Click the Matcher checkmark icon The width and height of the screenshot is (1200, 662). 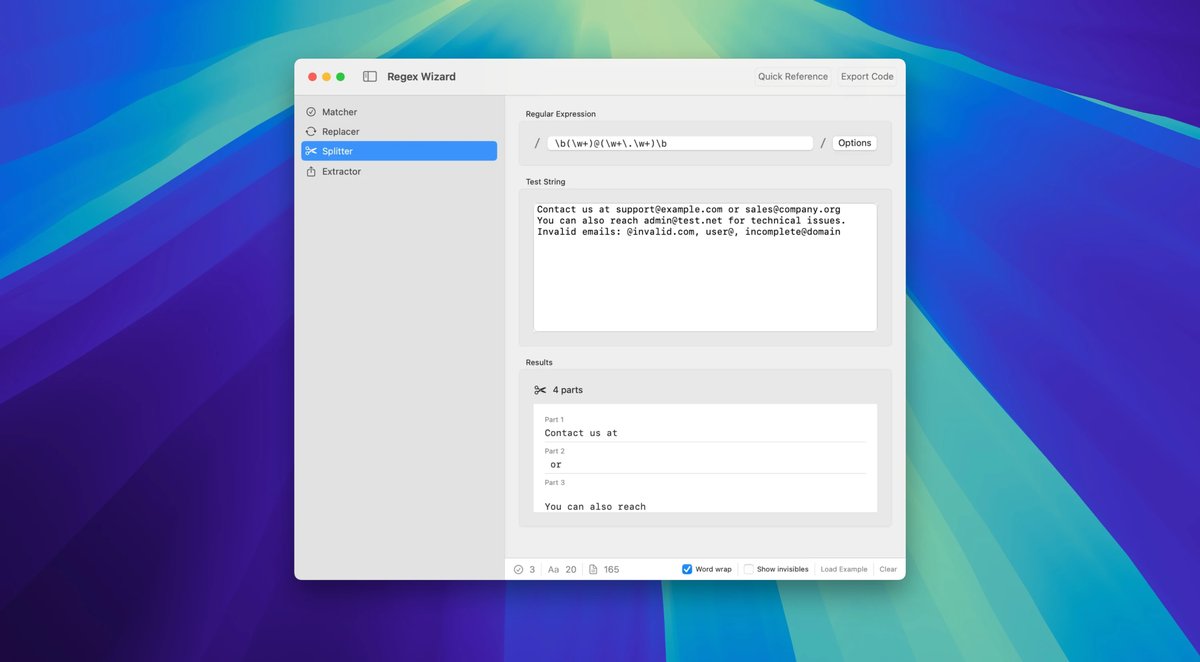(312, 111)
